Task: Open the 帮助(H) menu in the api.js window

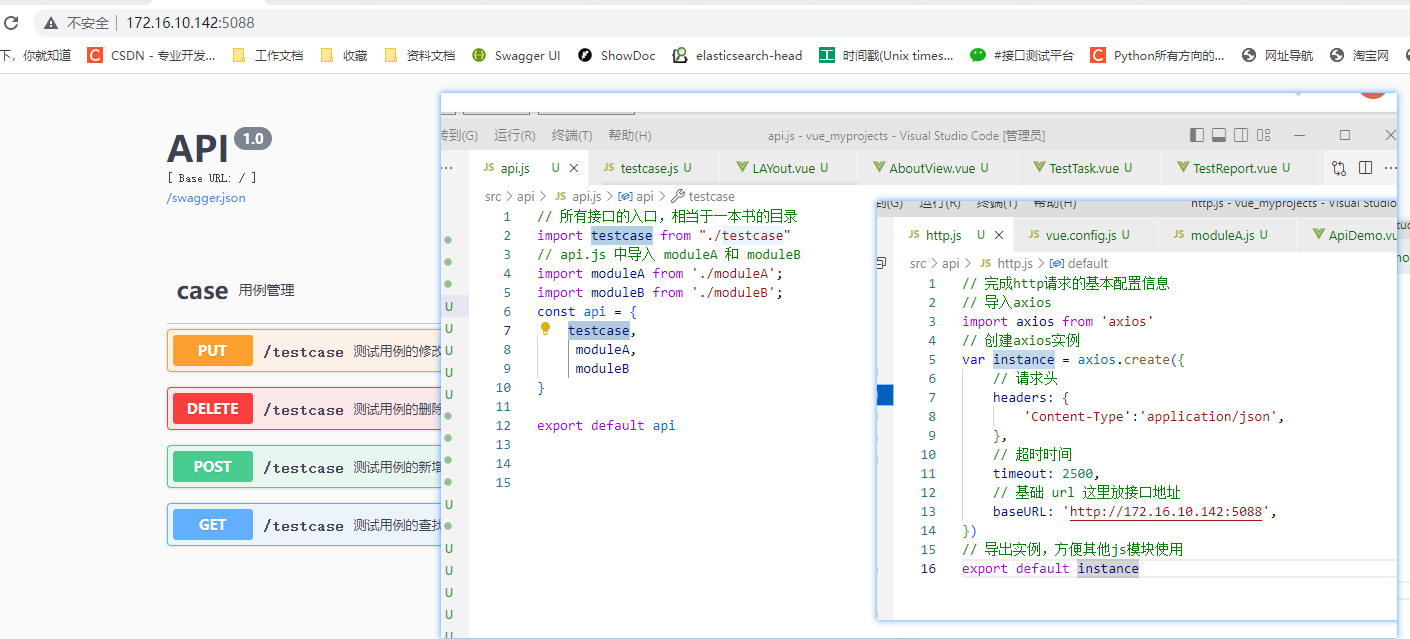Action: click(630, 135)
